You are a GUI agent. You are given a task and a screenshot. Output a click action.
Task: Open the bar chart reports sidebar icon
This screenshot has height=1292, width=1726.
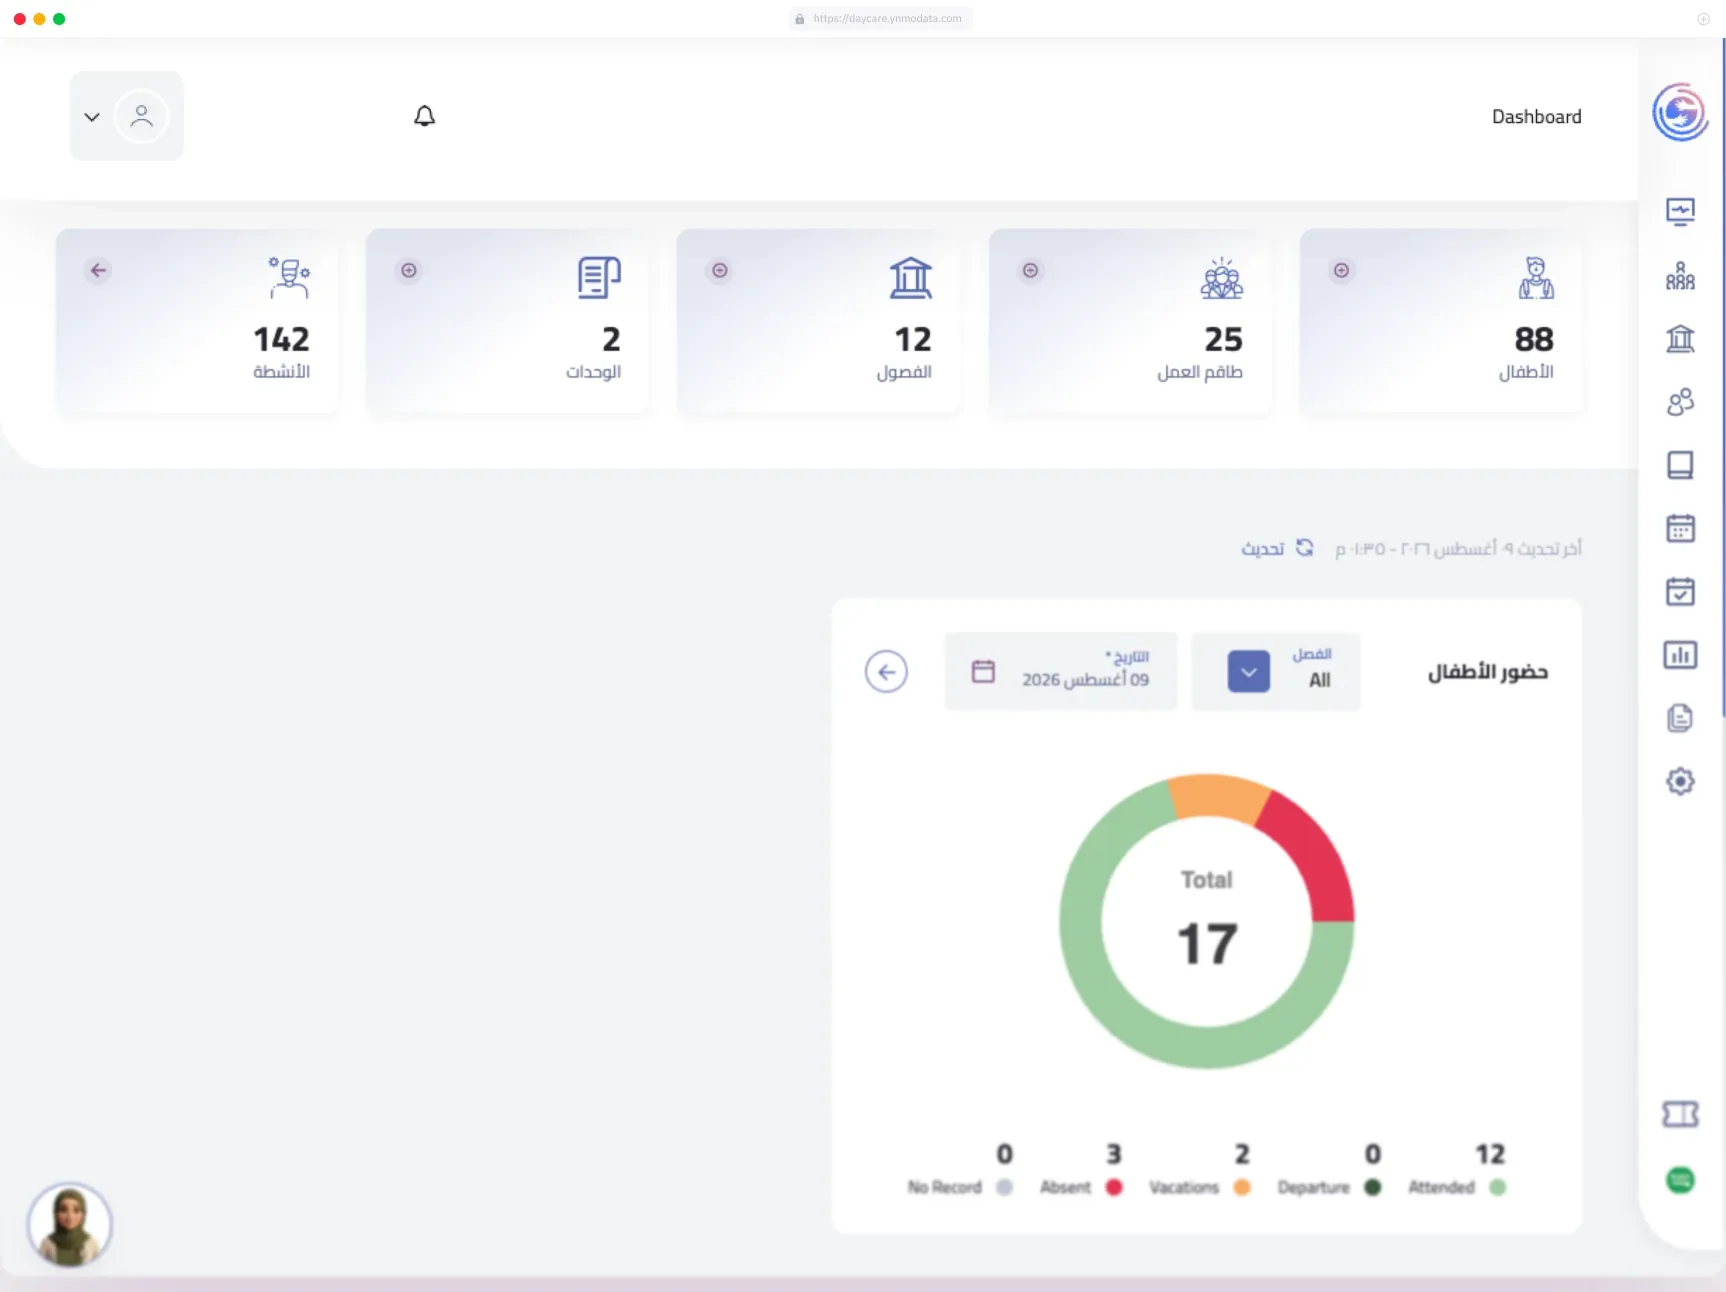point(1680,655)
